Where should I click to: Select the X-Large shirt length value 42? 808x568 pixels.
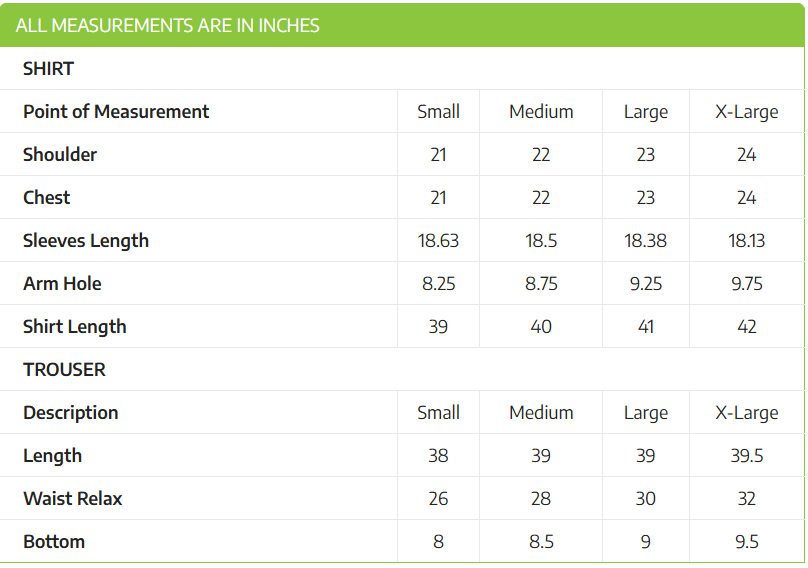(x=747, y=327)
